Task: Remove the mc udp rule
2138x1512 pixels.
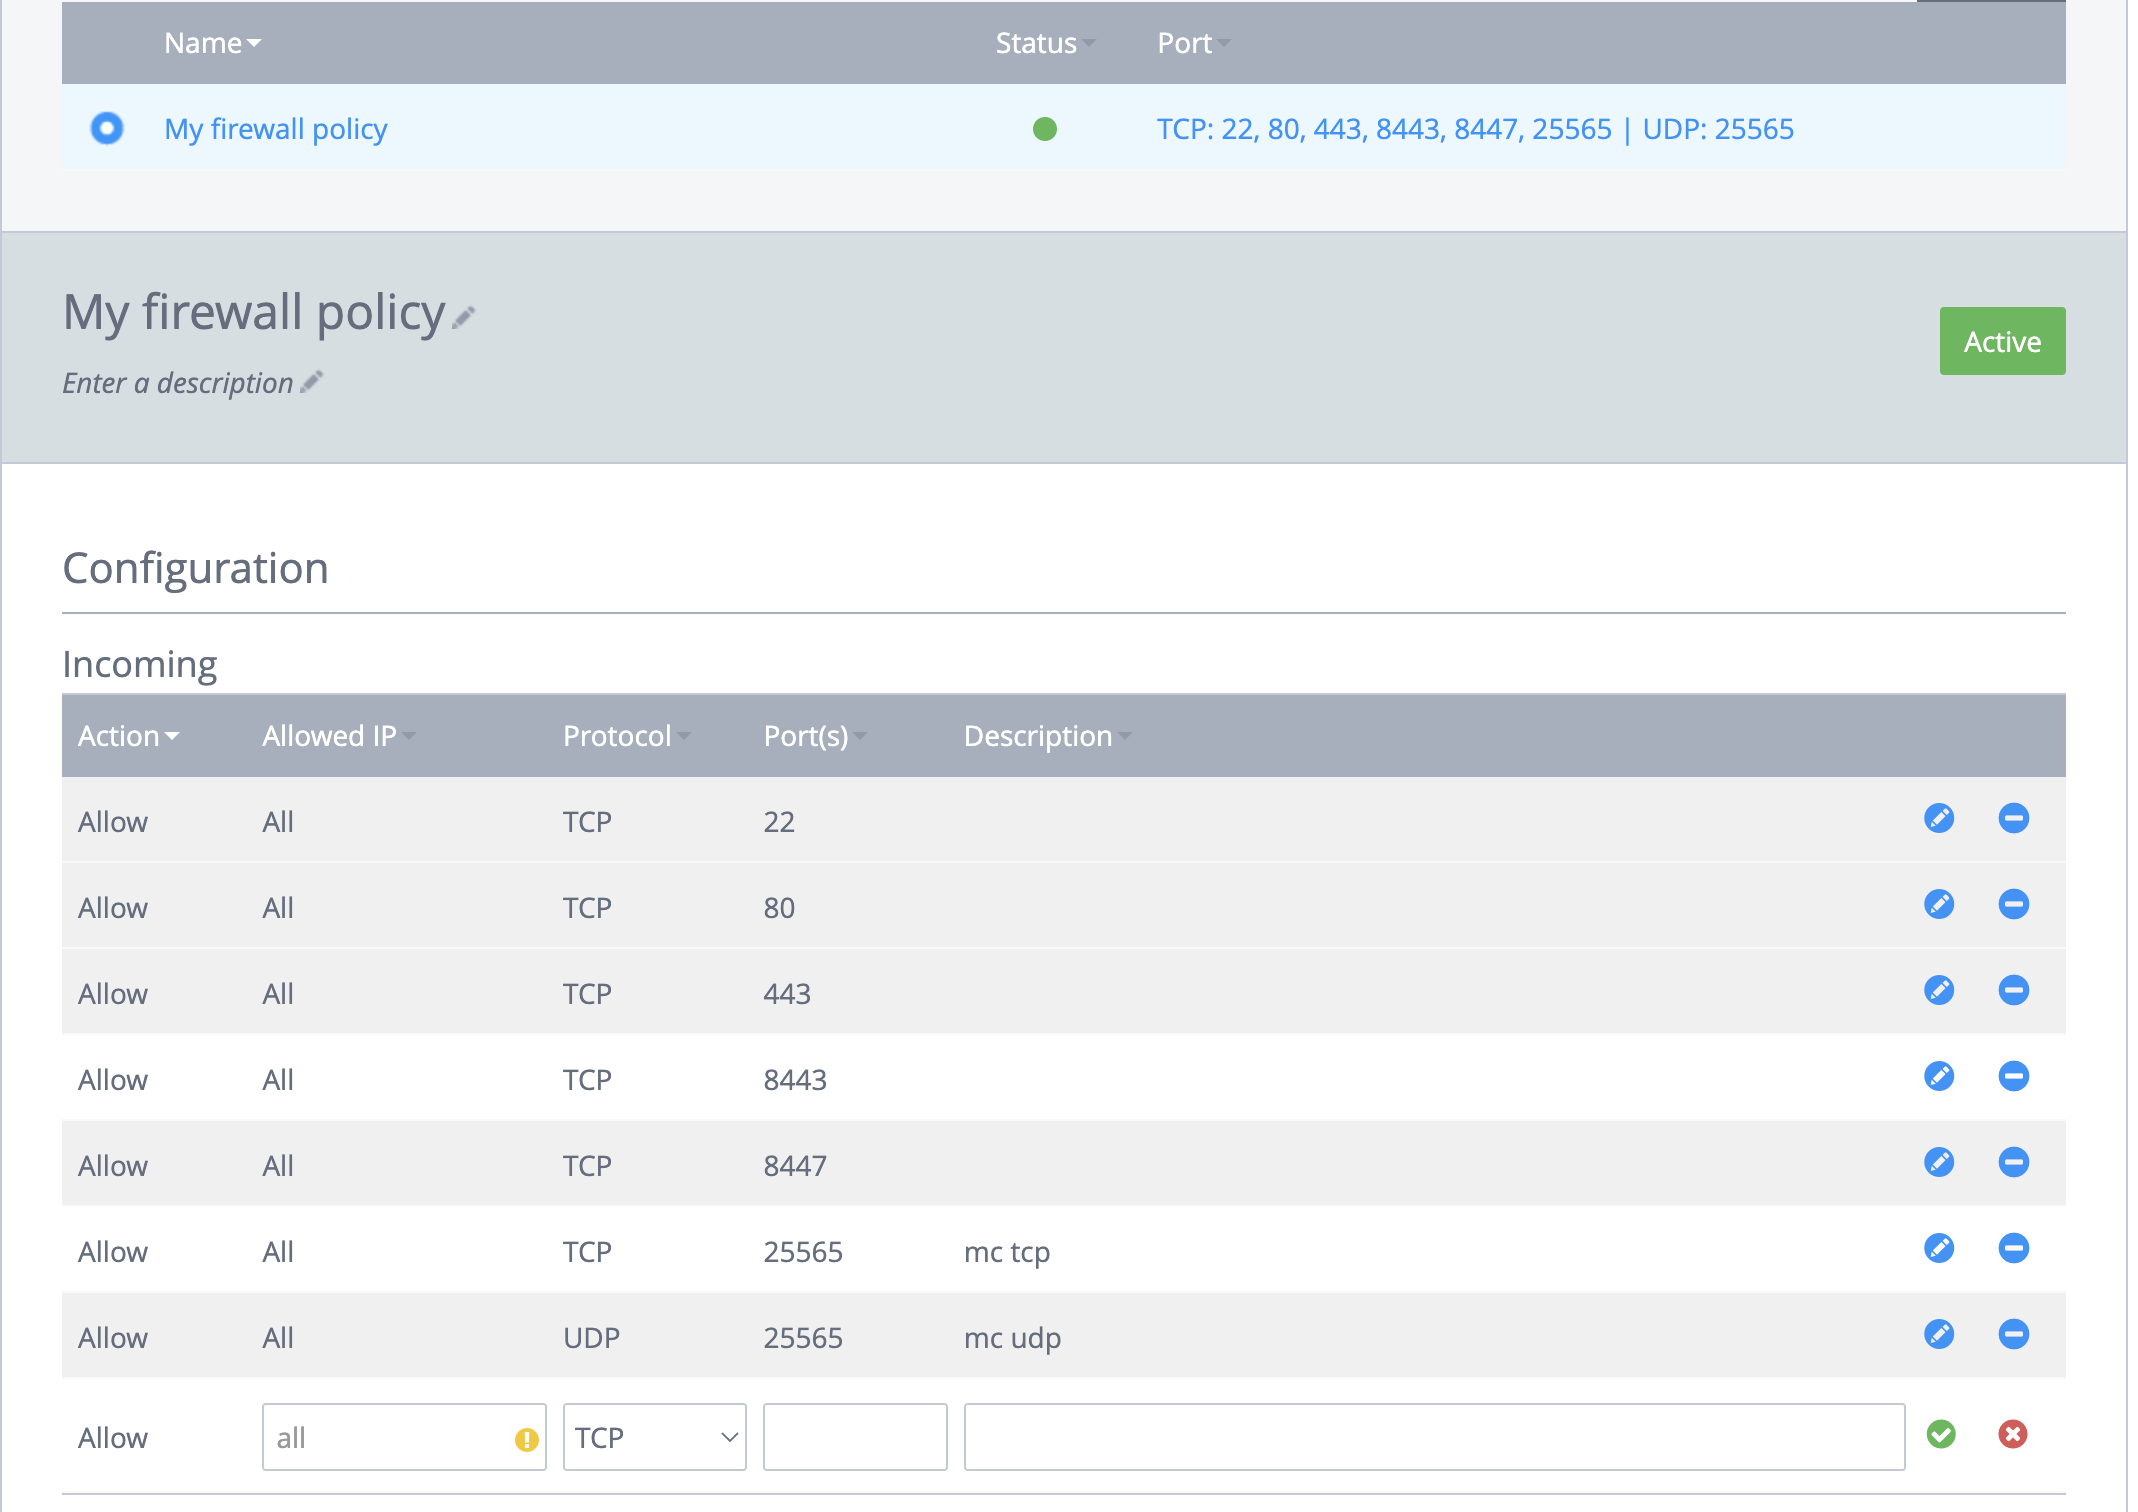Action: click(2013, 1335)
